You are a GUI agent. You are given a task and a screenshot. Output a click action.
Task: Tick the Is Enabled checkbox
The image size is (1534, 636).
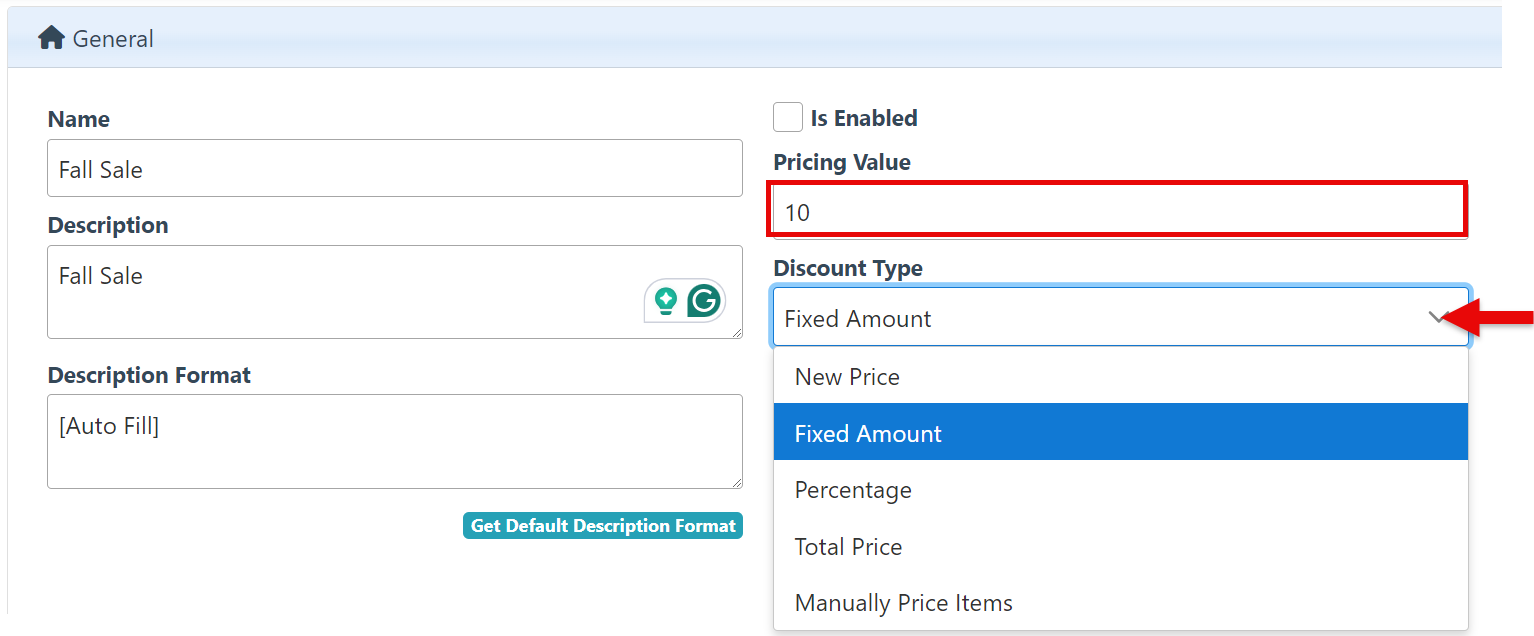pos(788,118)
